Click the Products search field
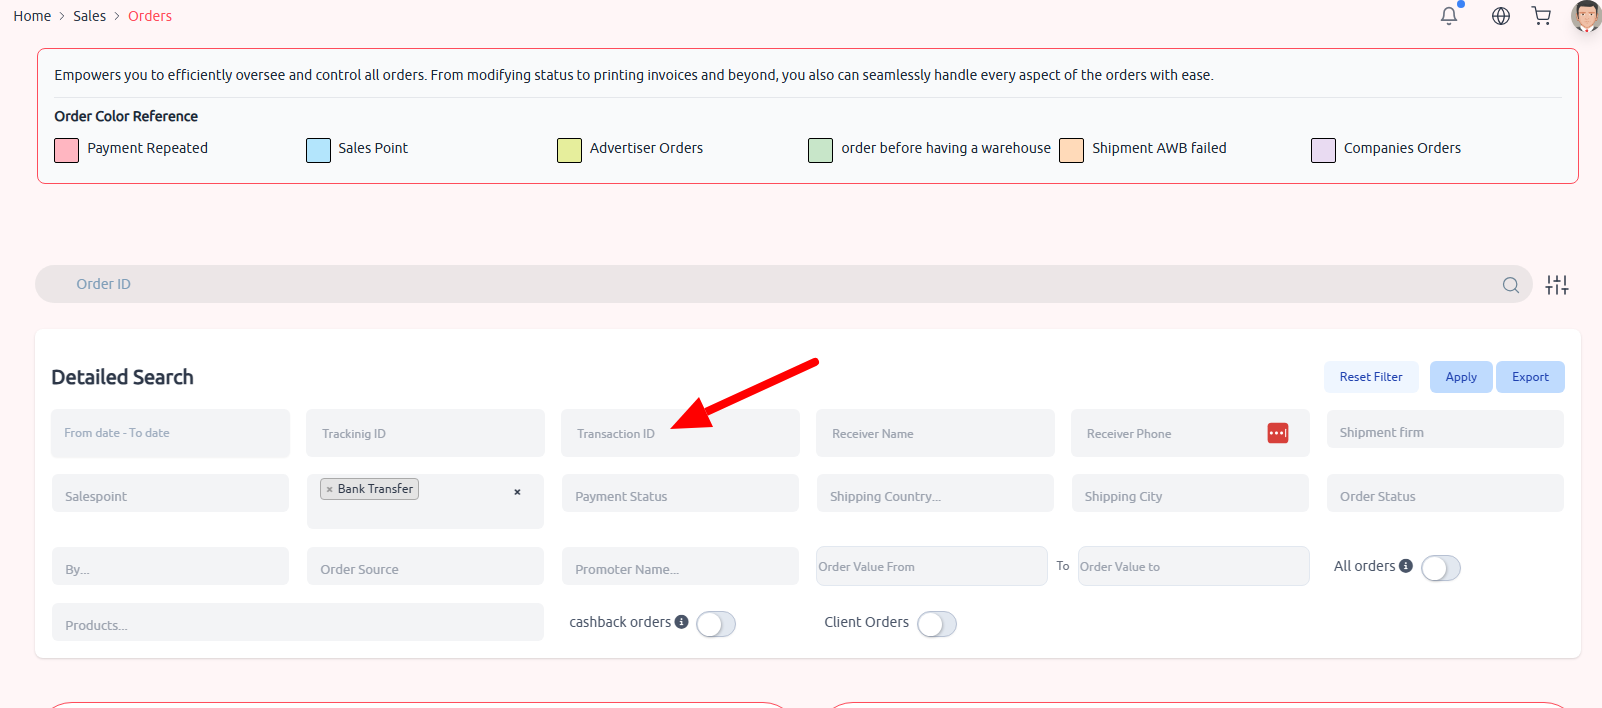The image size is (1602, 708). (298, 622)
